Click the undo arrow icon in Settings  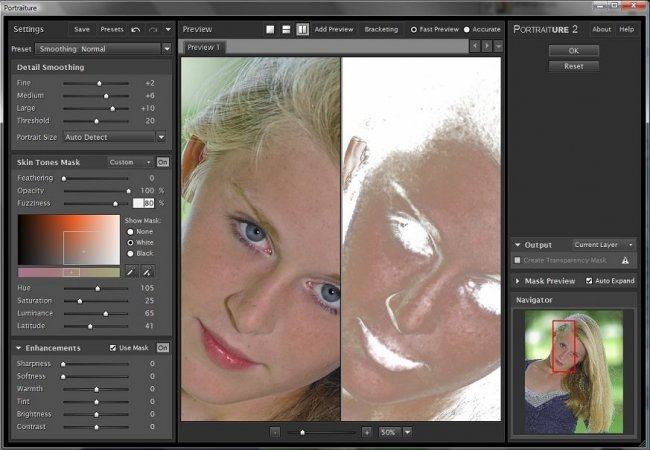pyautogui.click(x=136, y=29)
